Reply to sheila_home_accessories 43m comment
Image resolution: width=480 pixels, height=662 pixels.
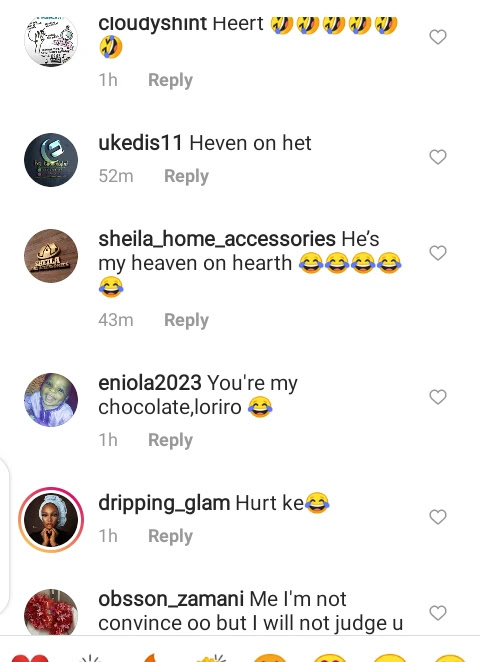[x=187, y=320]
